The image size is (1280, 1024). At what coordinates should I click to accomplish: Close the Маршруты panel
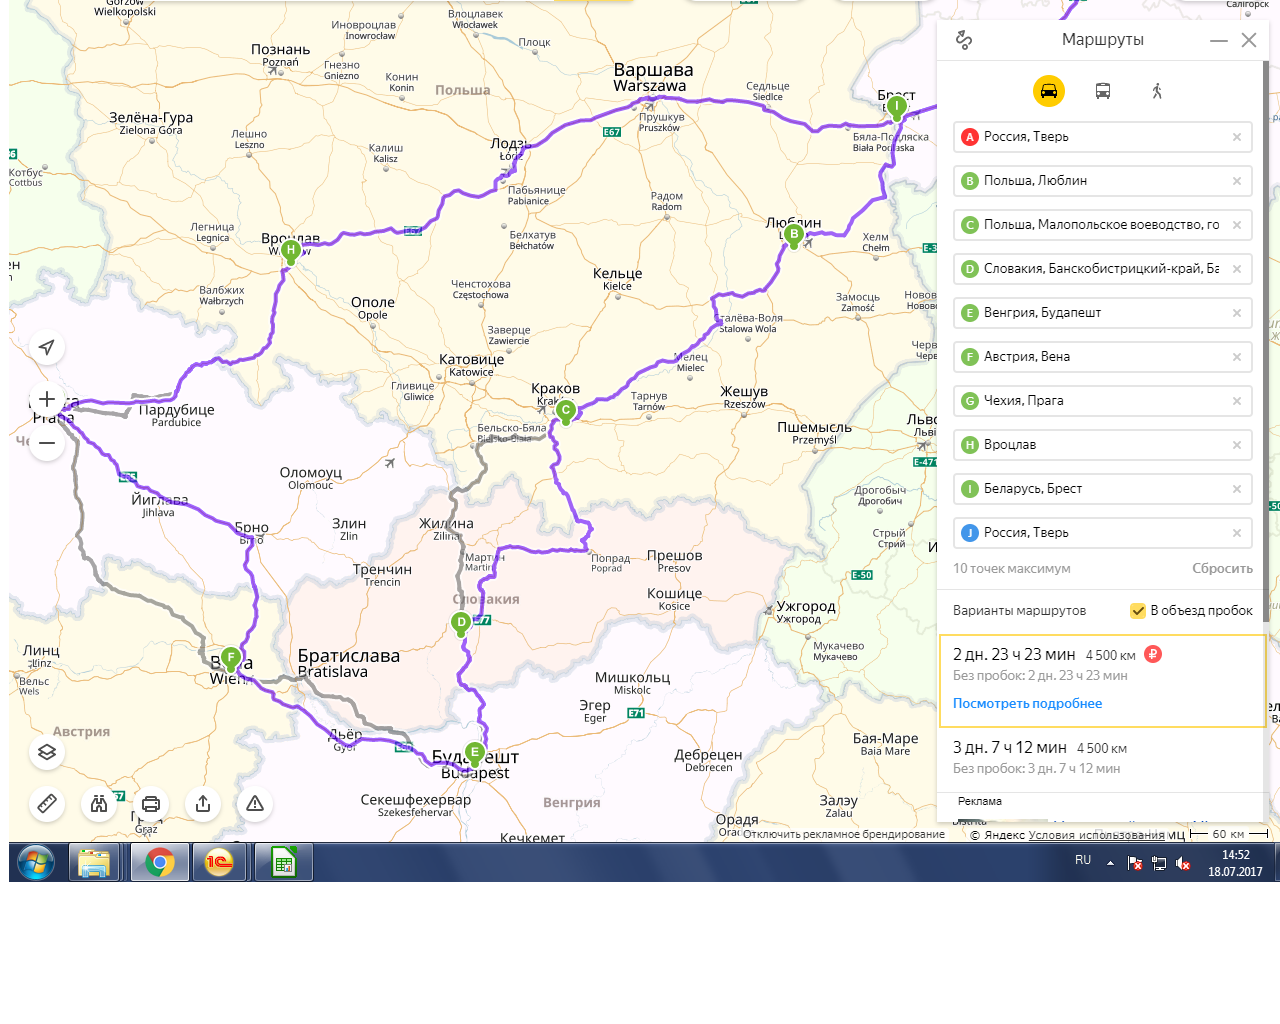pyautogui.click(x=1249, y=40)
